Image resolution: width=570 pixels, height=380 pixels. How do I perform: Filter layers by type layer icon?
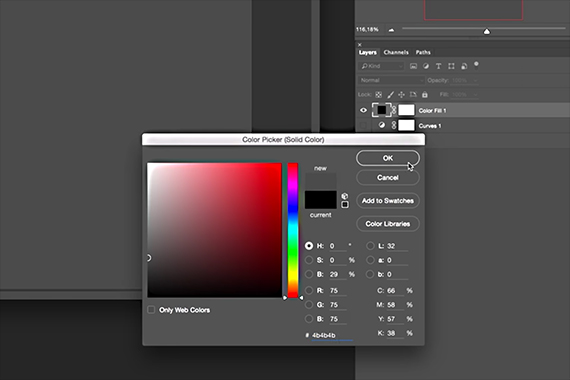pyautogui.click(x=438, y=66)
